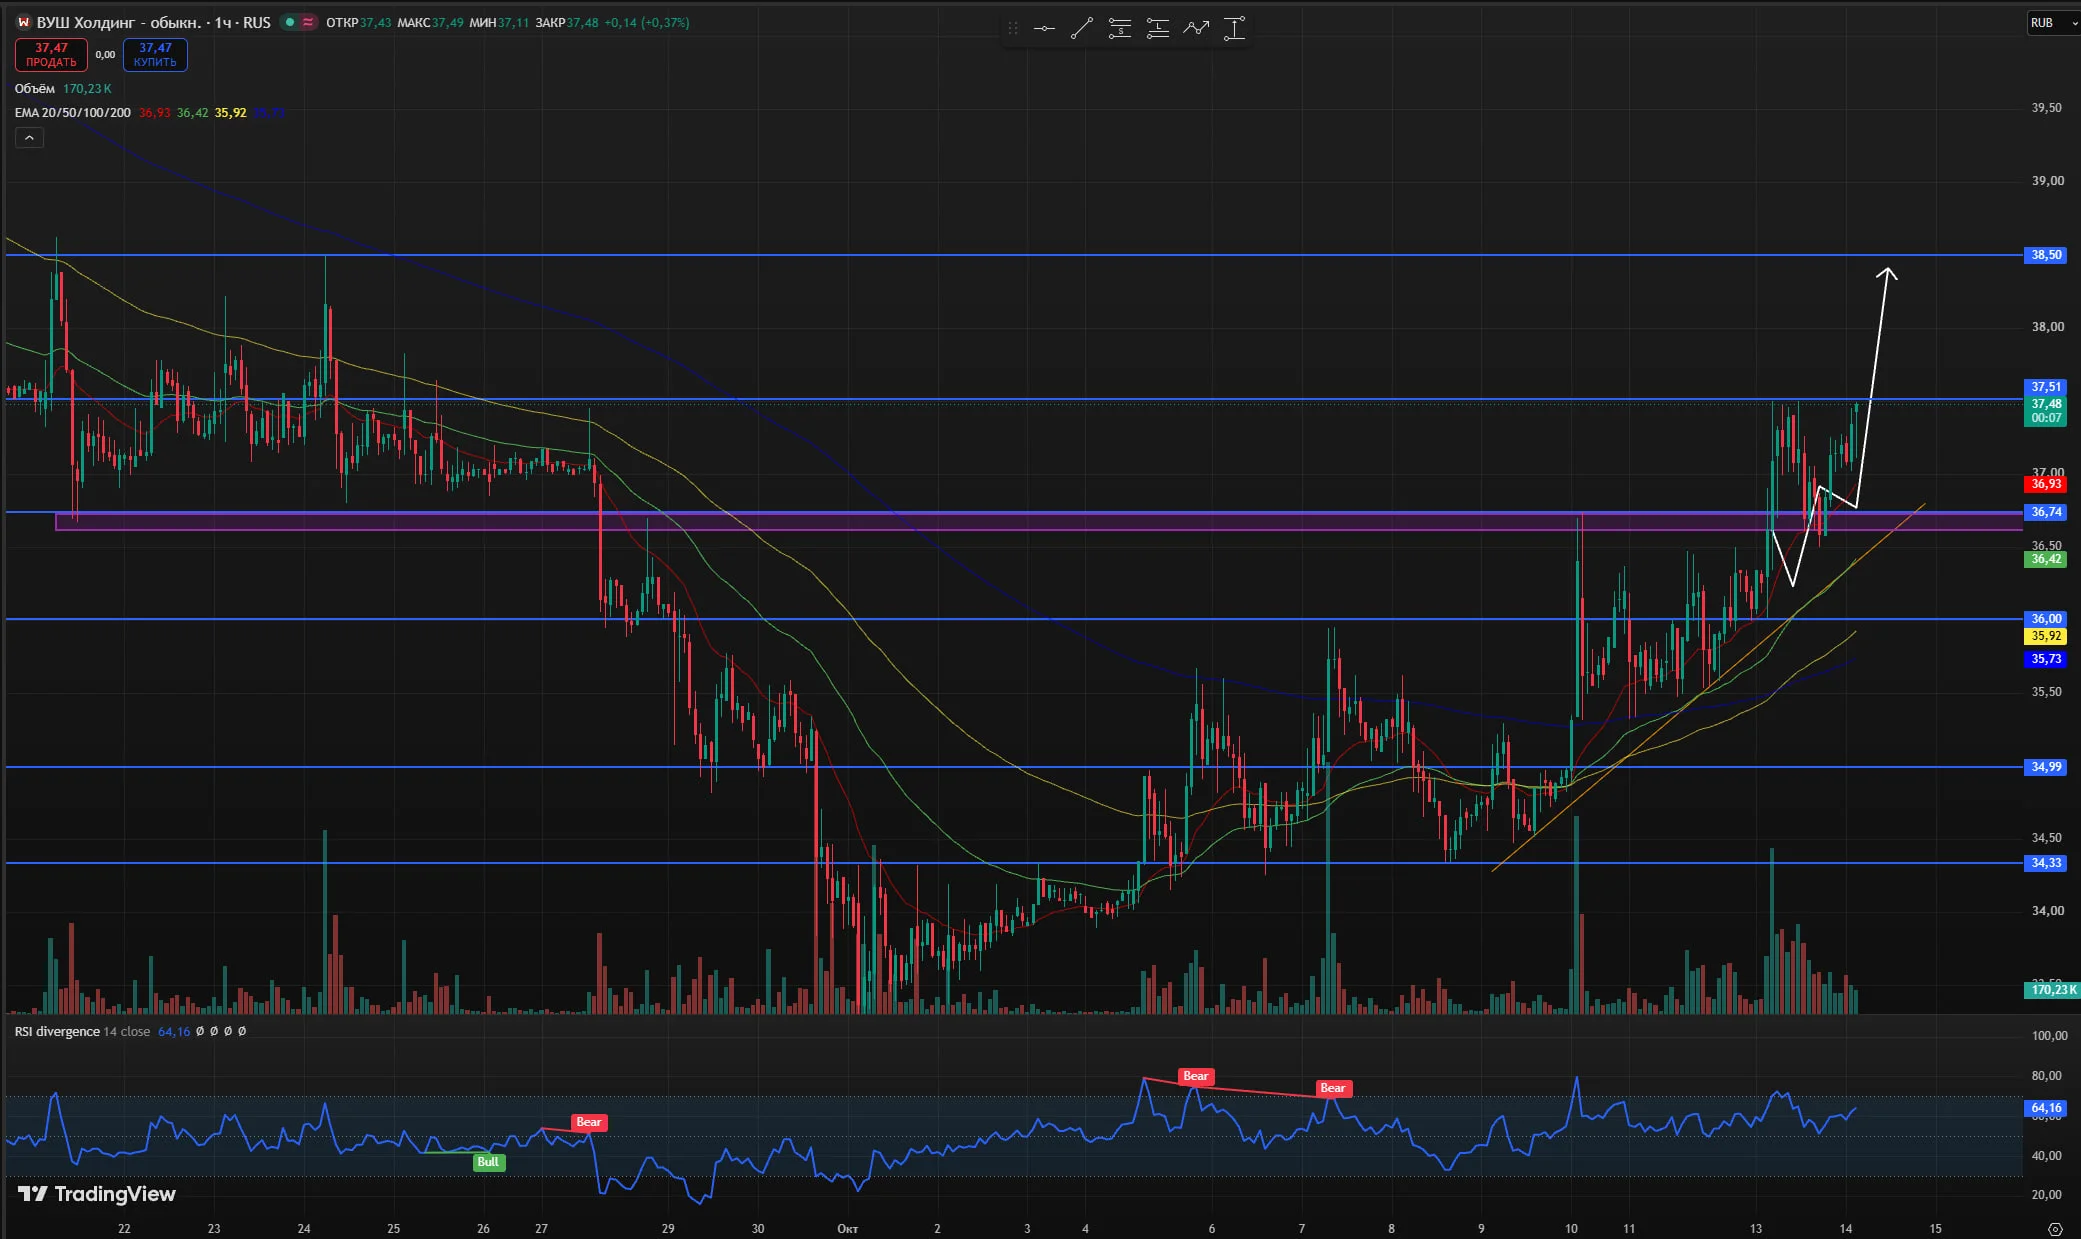
Task: Open chart settings gear at bottom right
Action: point(2055,1228)
